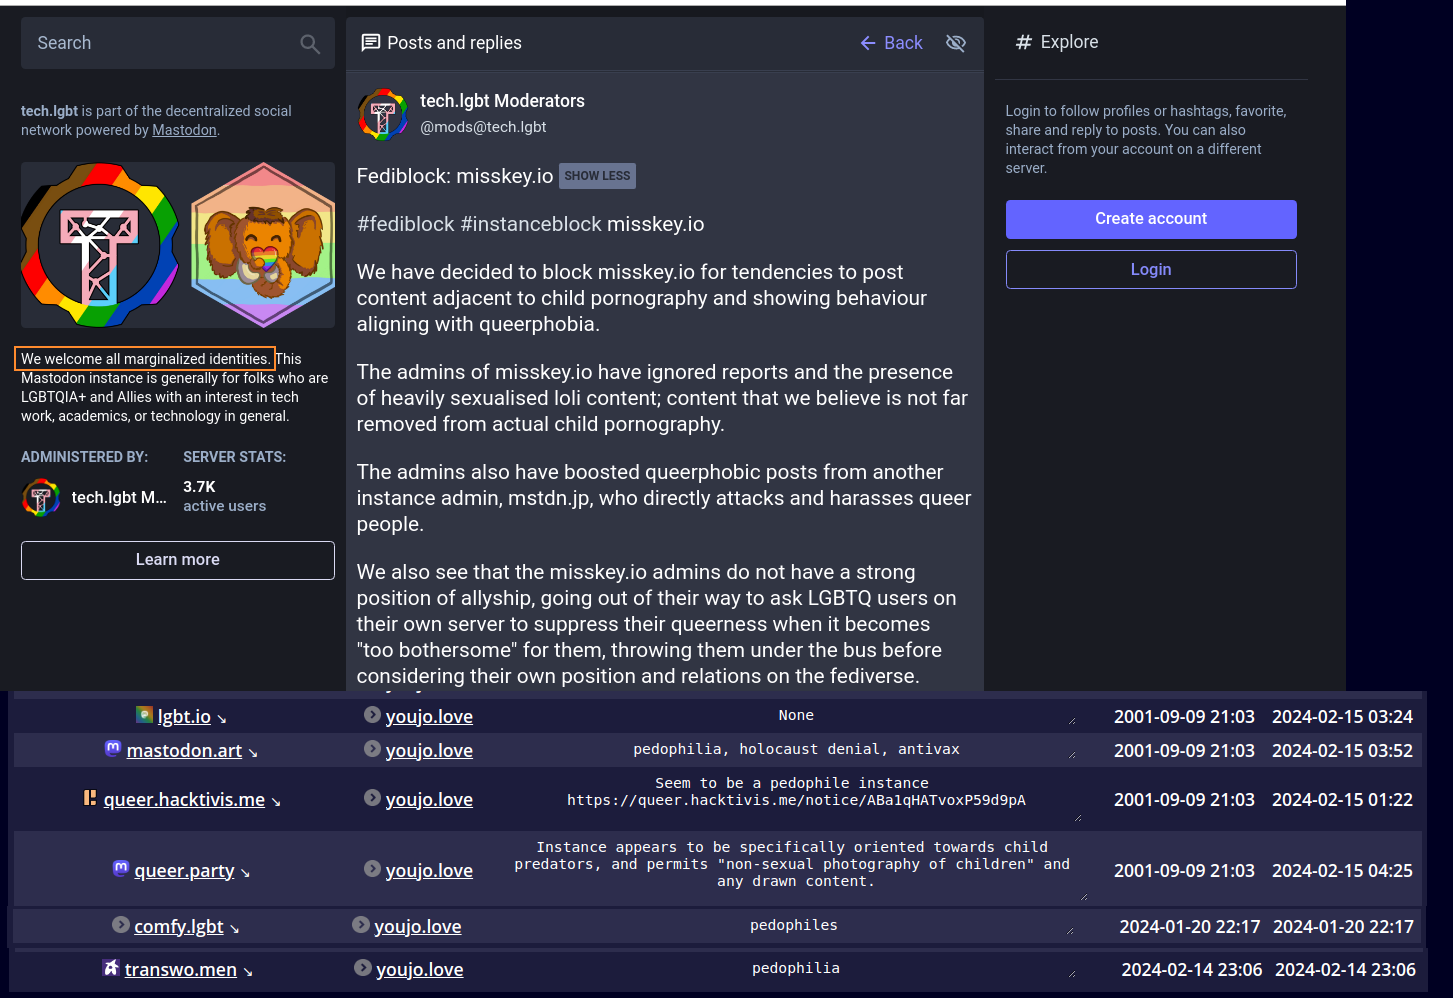The width and height of the screenshot is (1453, 998).
Task: Click resize handle of queer.party reason box
Action: pyautogui.click(x=1084, y=896)
